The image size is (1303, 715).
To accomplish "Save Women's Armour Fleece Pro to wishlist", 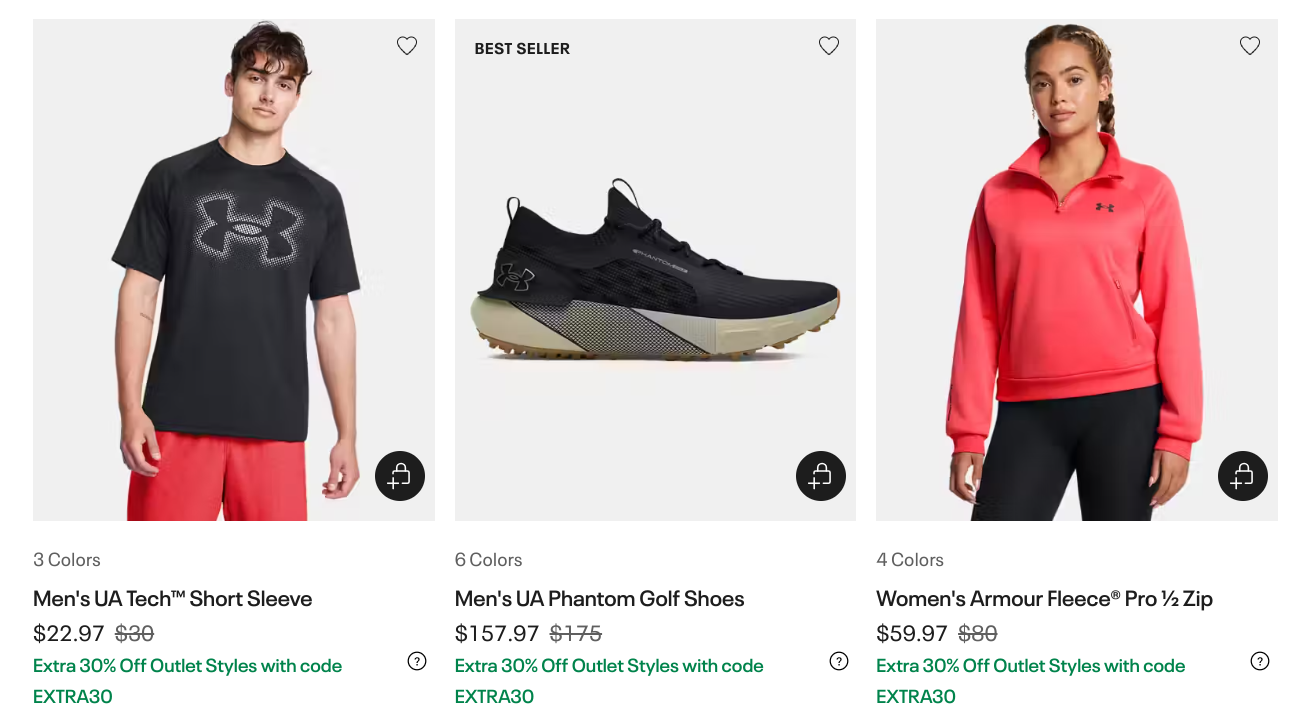I will [1250, 46].
